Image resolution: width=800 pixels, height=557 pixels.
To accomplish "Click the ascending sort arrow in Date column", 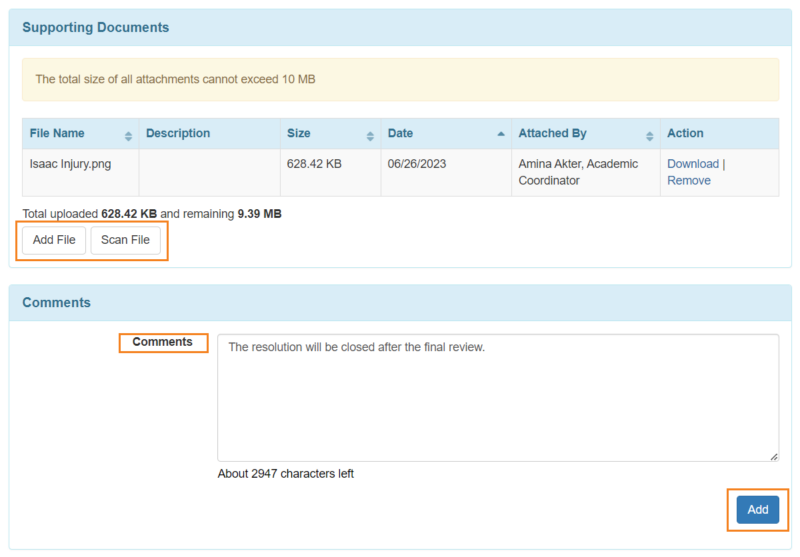I will [x=500, y=134].
